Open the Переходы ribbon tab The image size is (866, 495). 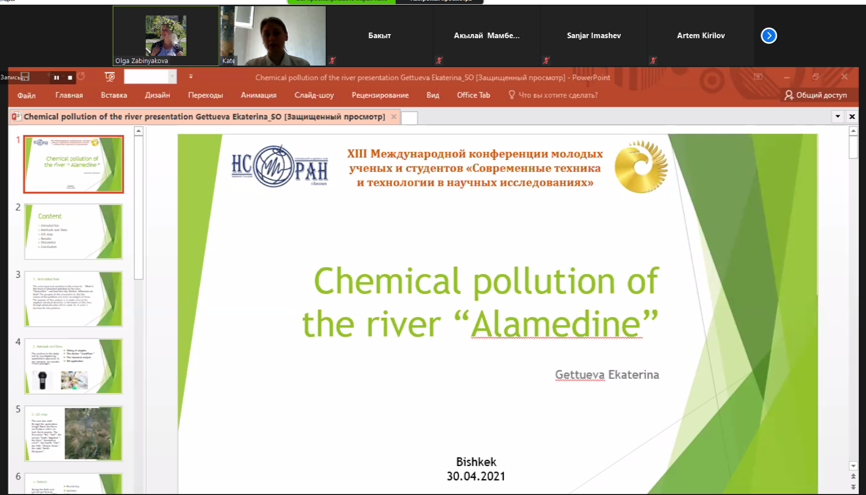click(205, 95)
